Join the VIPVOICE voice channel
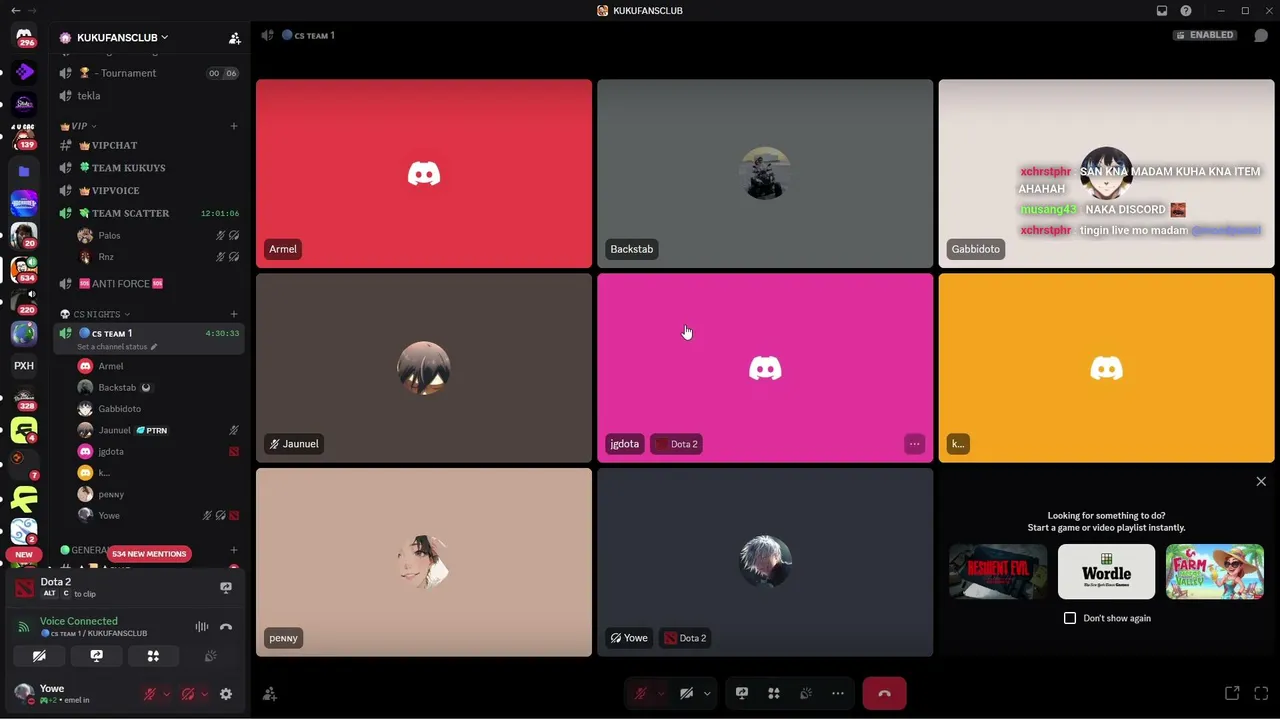 point(148,191)
